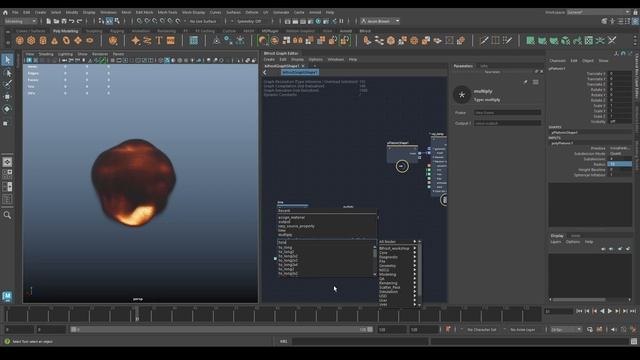Open the No Character Set dropdown

click(x=481, y=329)
